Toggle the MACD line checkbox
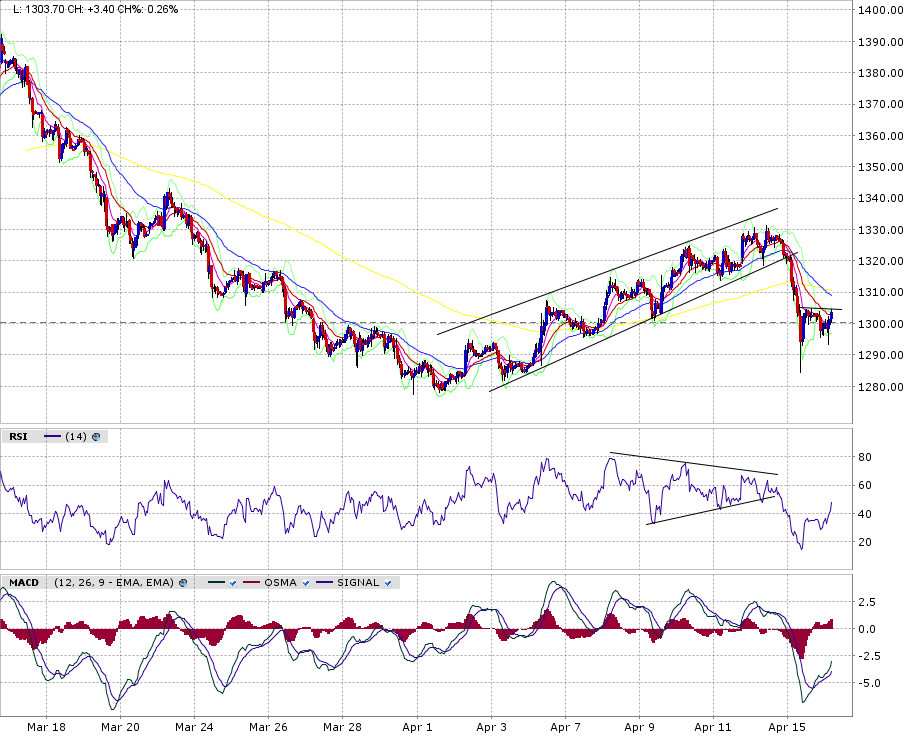The width and height of the screenshot is (912, 741). point(232,582)
